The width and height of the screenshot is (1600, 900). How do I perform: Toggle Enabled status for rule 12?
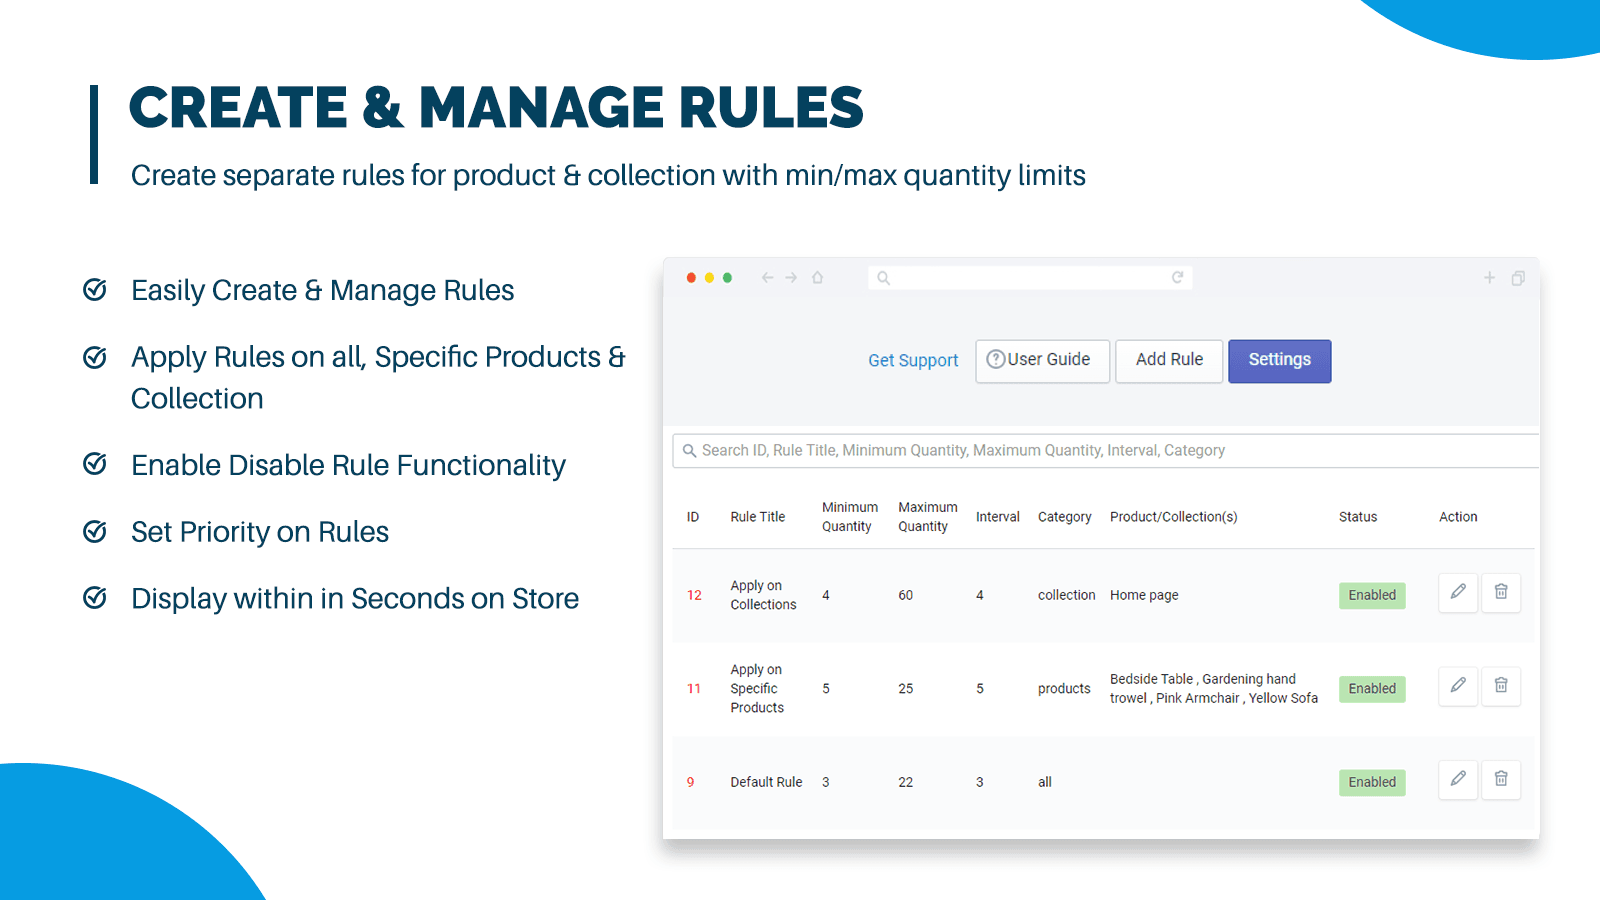(x=1372, y=595)
